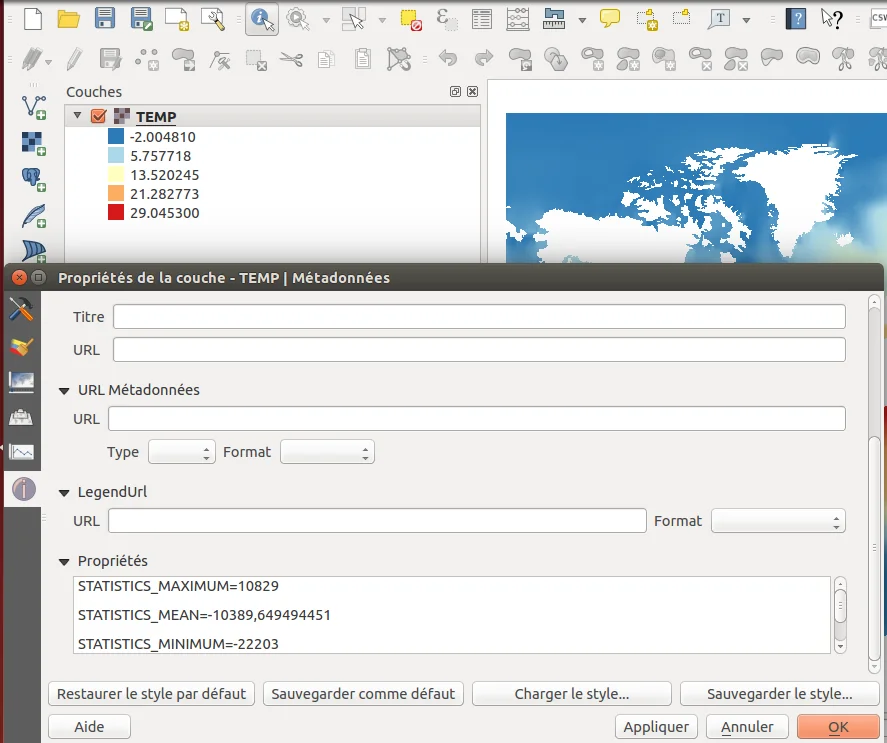Click the Save Project floppy disk icon
Image resolution: width=887 pixels, height=743 pixels.
pyautogui.click(x=105, y=19)
